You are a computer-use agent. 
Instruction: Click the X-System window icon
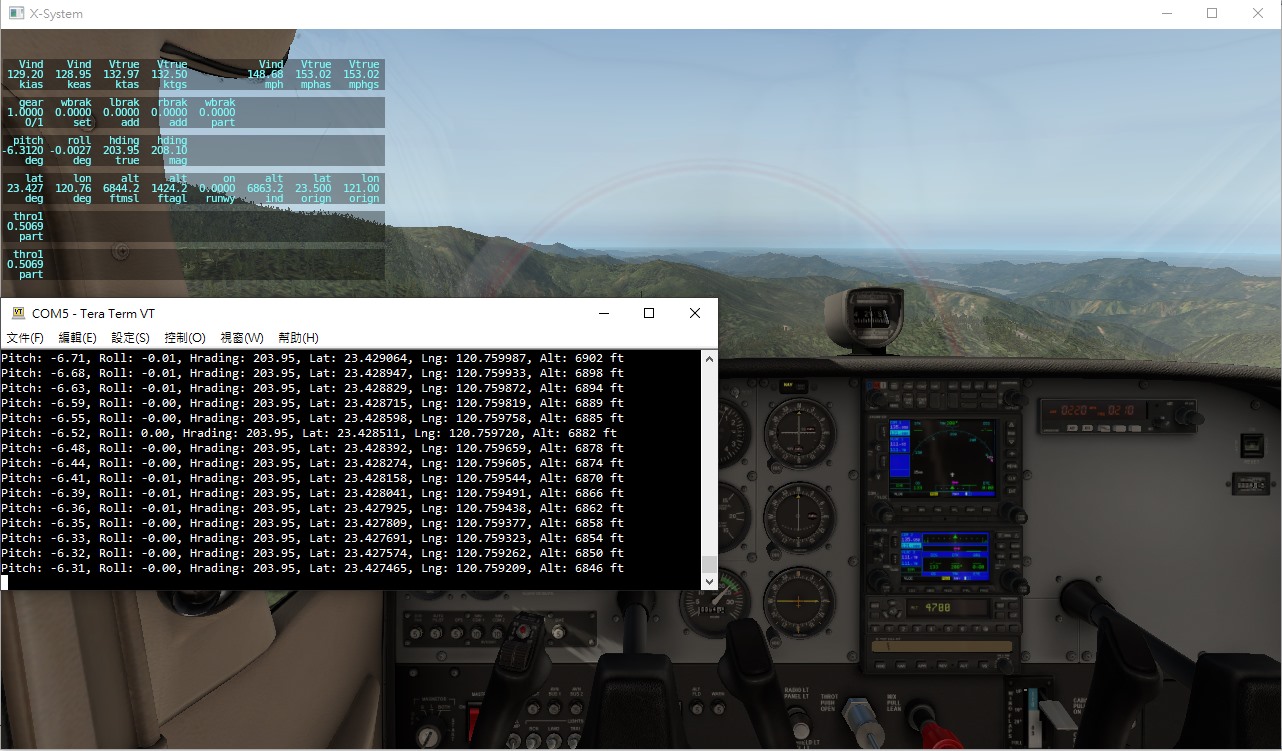pos(16,13)
